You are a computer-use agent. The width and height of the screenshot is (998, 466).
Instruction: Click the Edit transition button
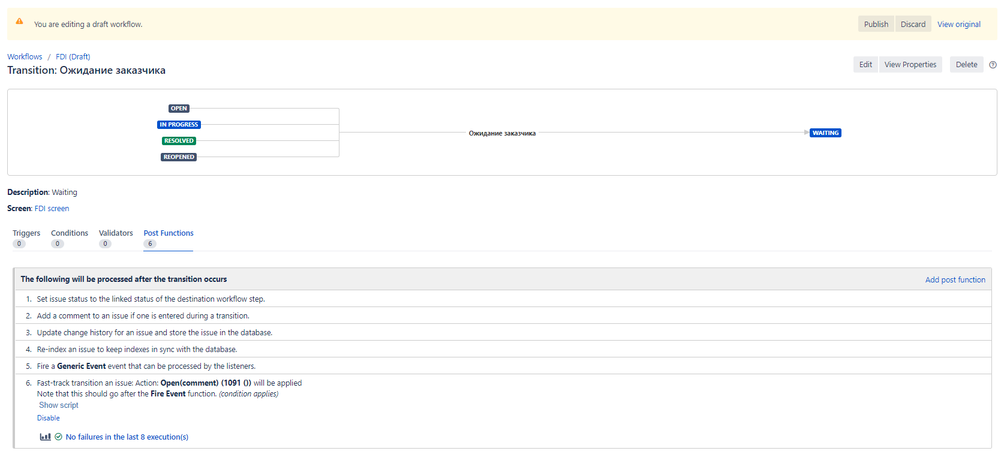(866, 64)
